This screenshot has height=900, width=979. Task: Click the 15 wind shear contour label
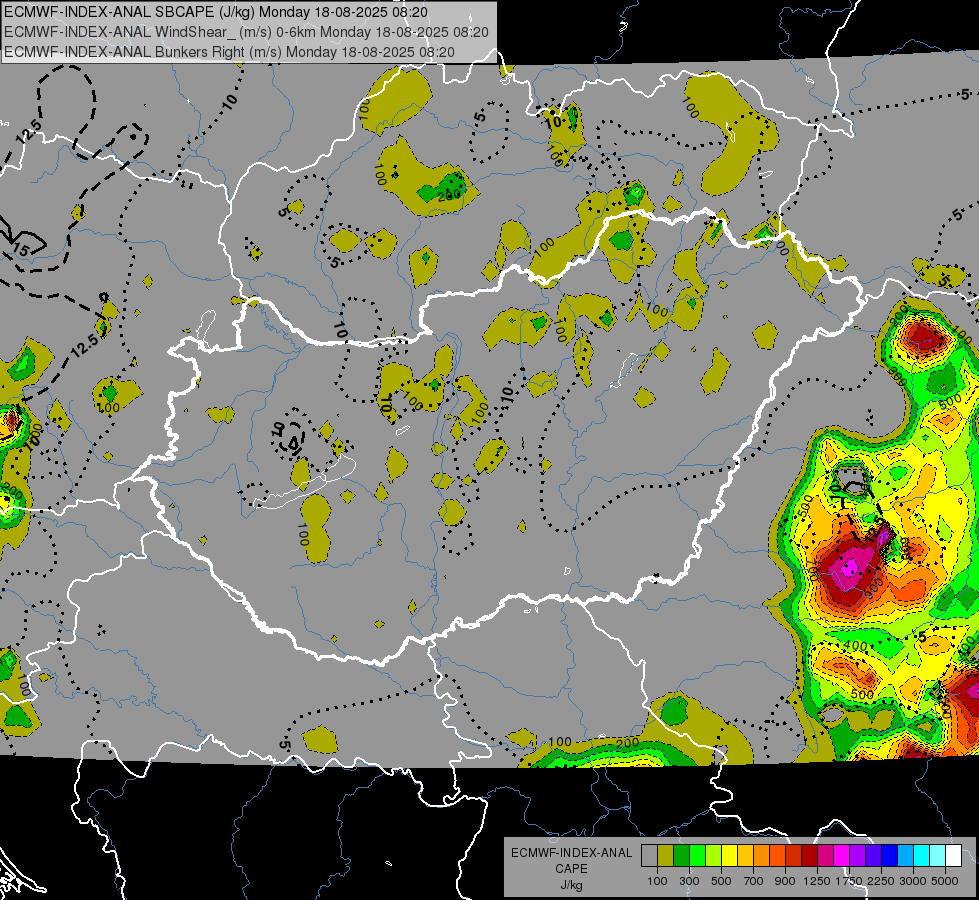21,250
